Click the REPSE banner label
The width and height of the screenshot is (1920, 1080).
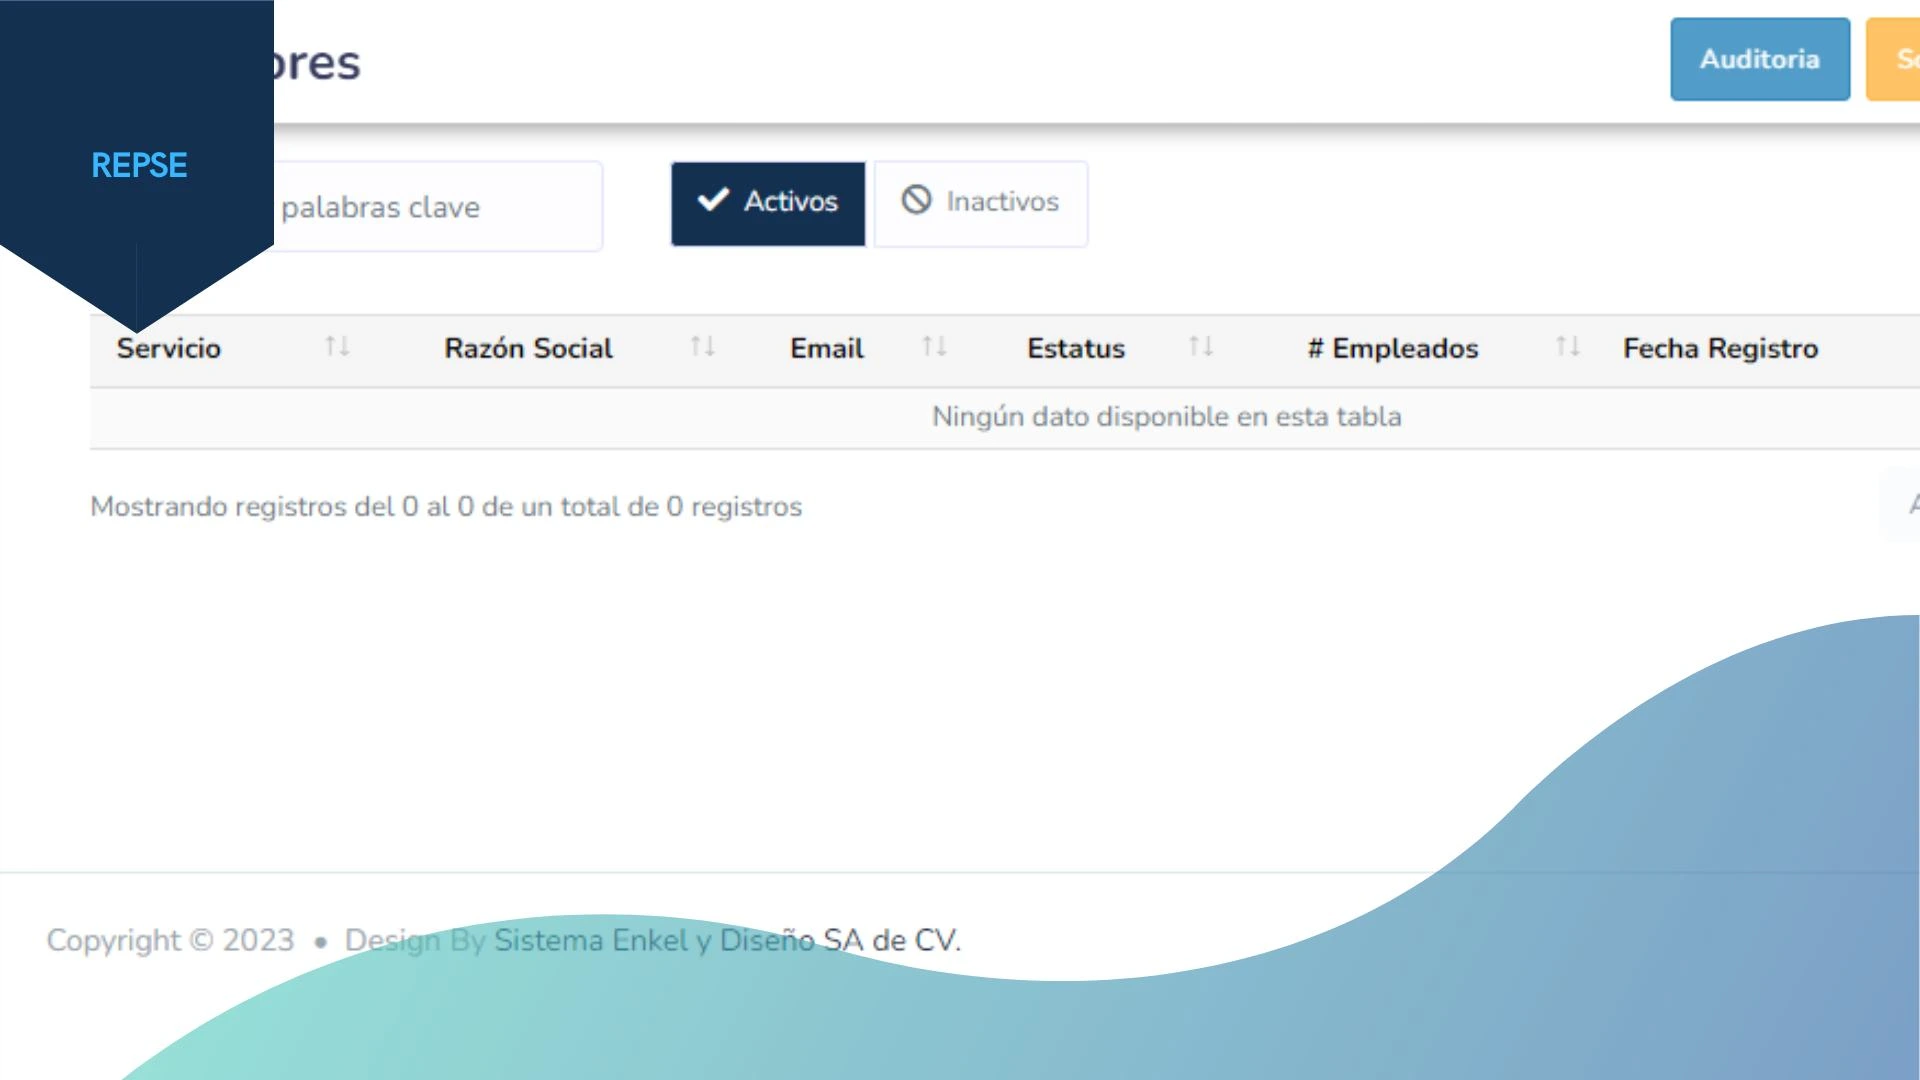pos(139,165)
